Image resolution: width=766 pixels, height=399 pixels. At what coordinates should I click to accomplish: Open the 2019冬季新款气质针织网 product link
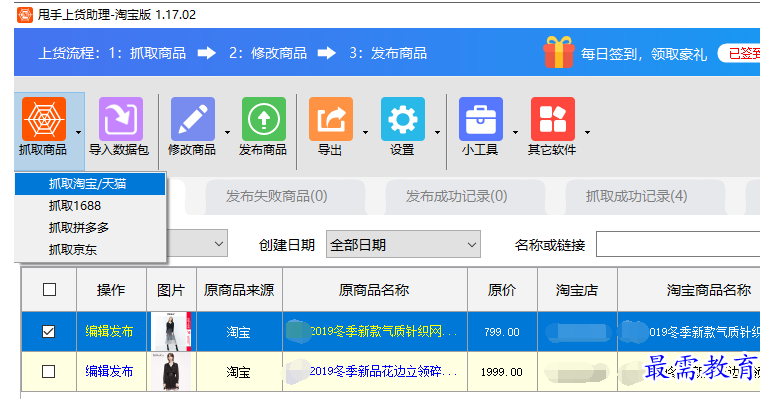383,331
